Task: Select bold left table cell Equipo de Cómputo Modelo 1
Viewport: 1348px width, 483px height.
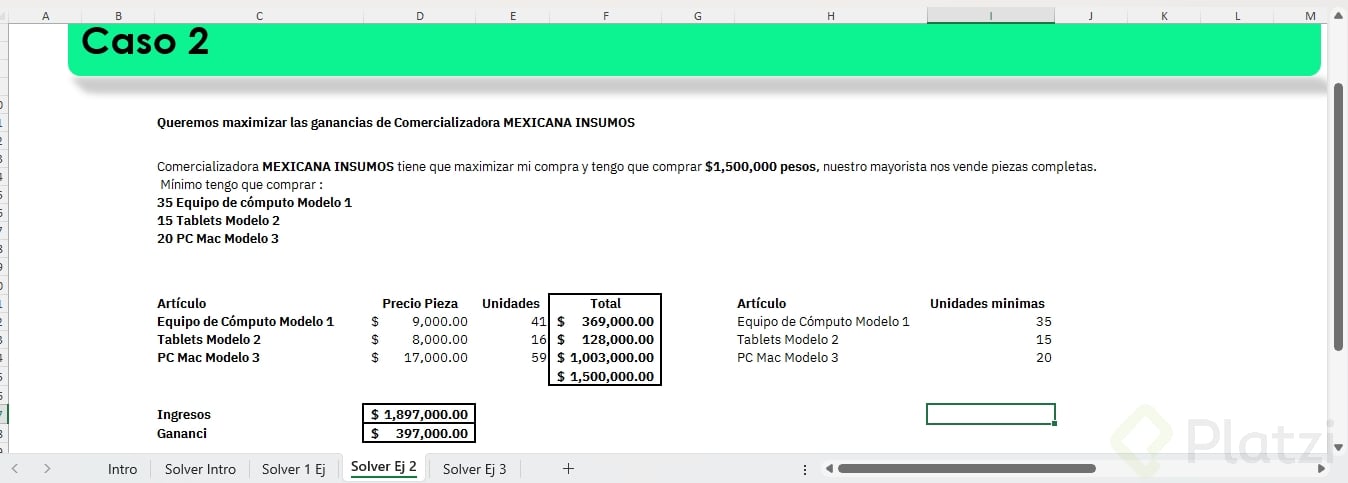Action: (x=245, y=321)
